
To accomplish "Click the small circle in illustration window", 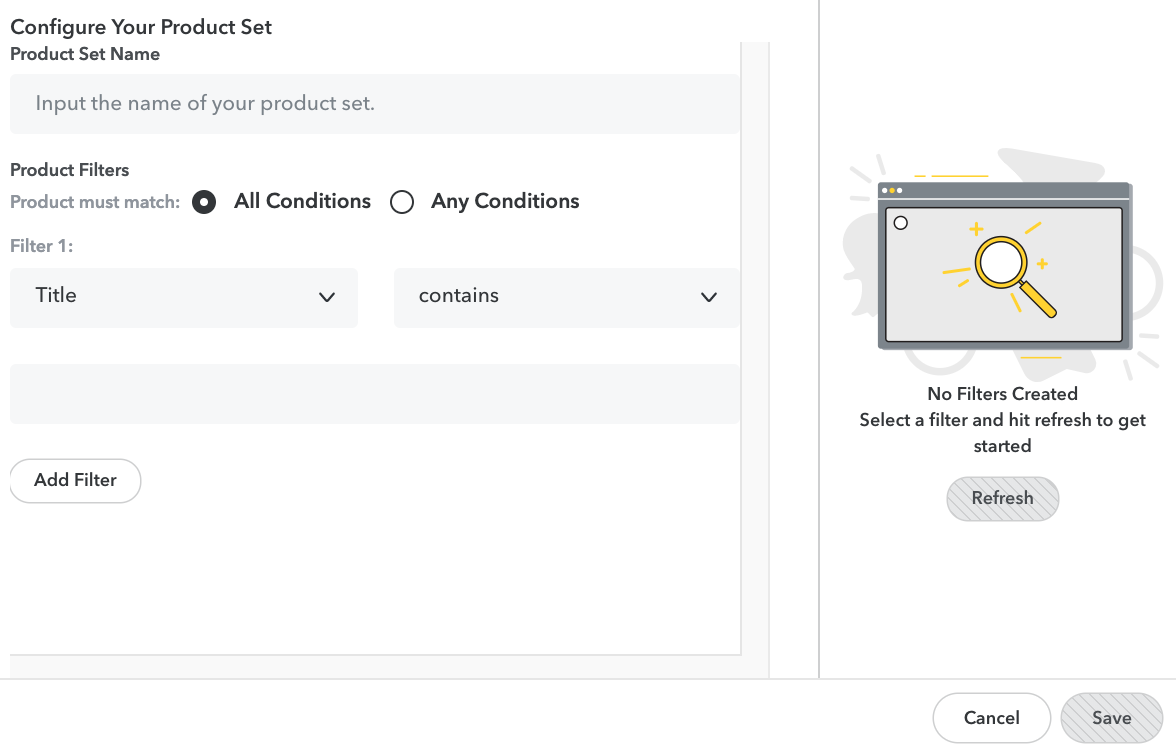I will 900,223.
